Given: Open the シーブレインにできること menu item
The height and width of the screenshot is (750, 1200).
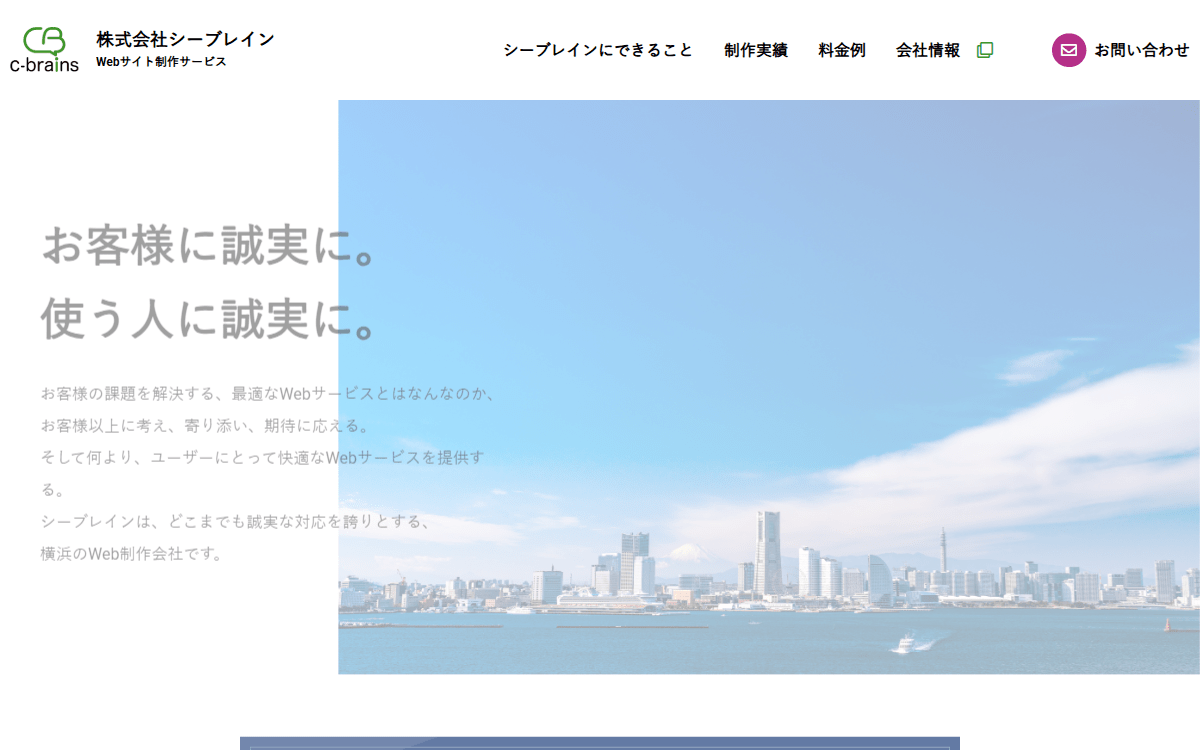Looking at the screenshot, I should point(598,50).
